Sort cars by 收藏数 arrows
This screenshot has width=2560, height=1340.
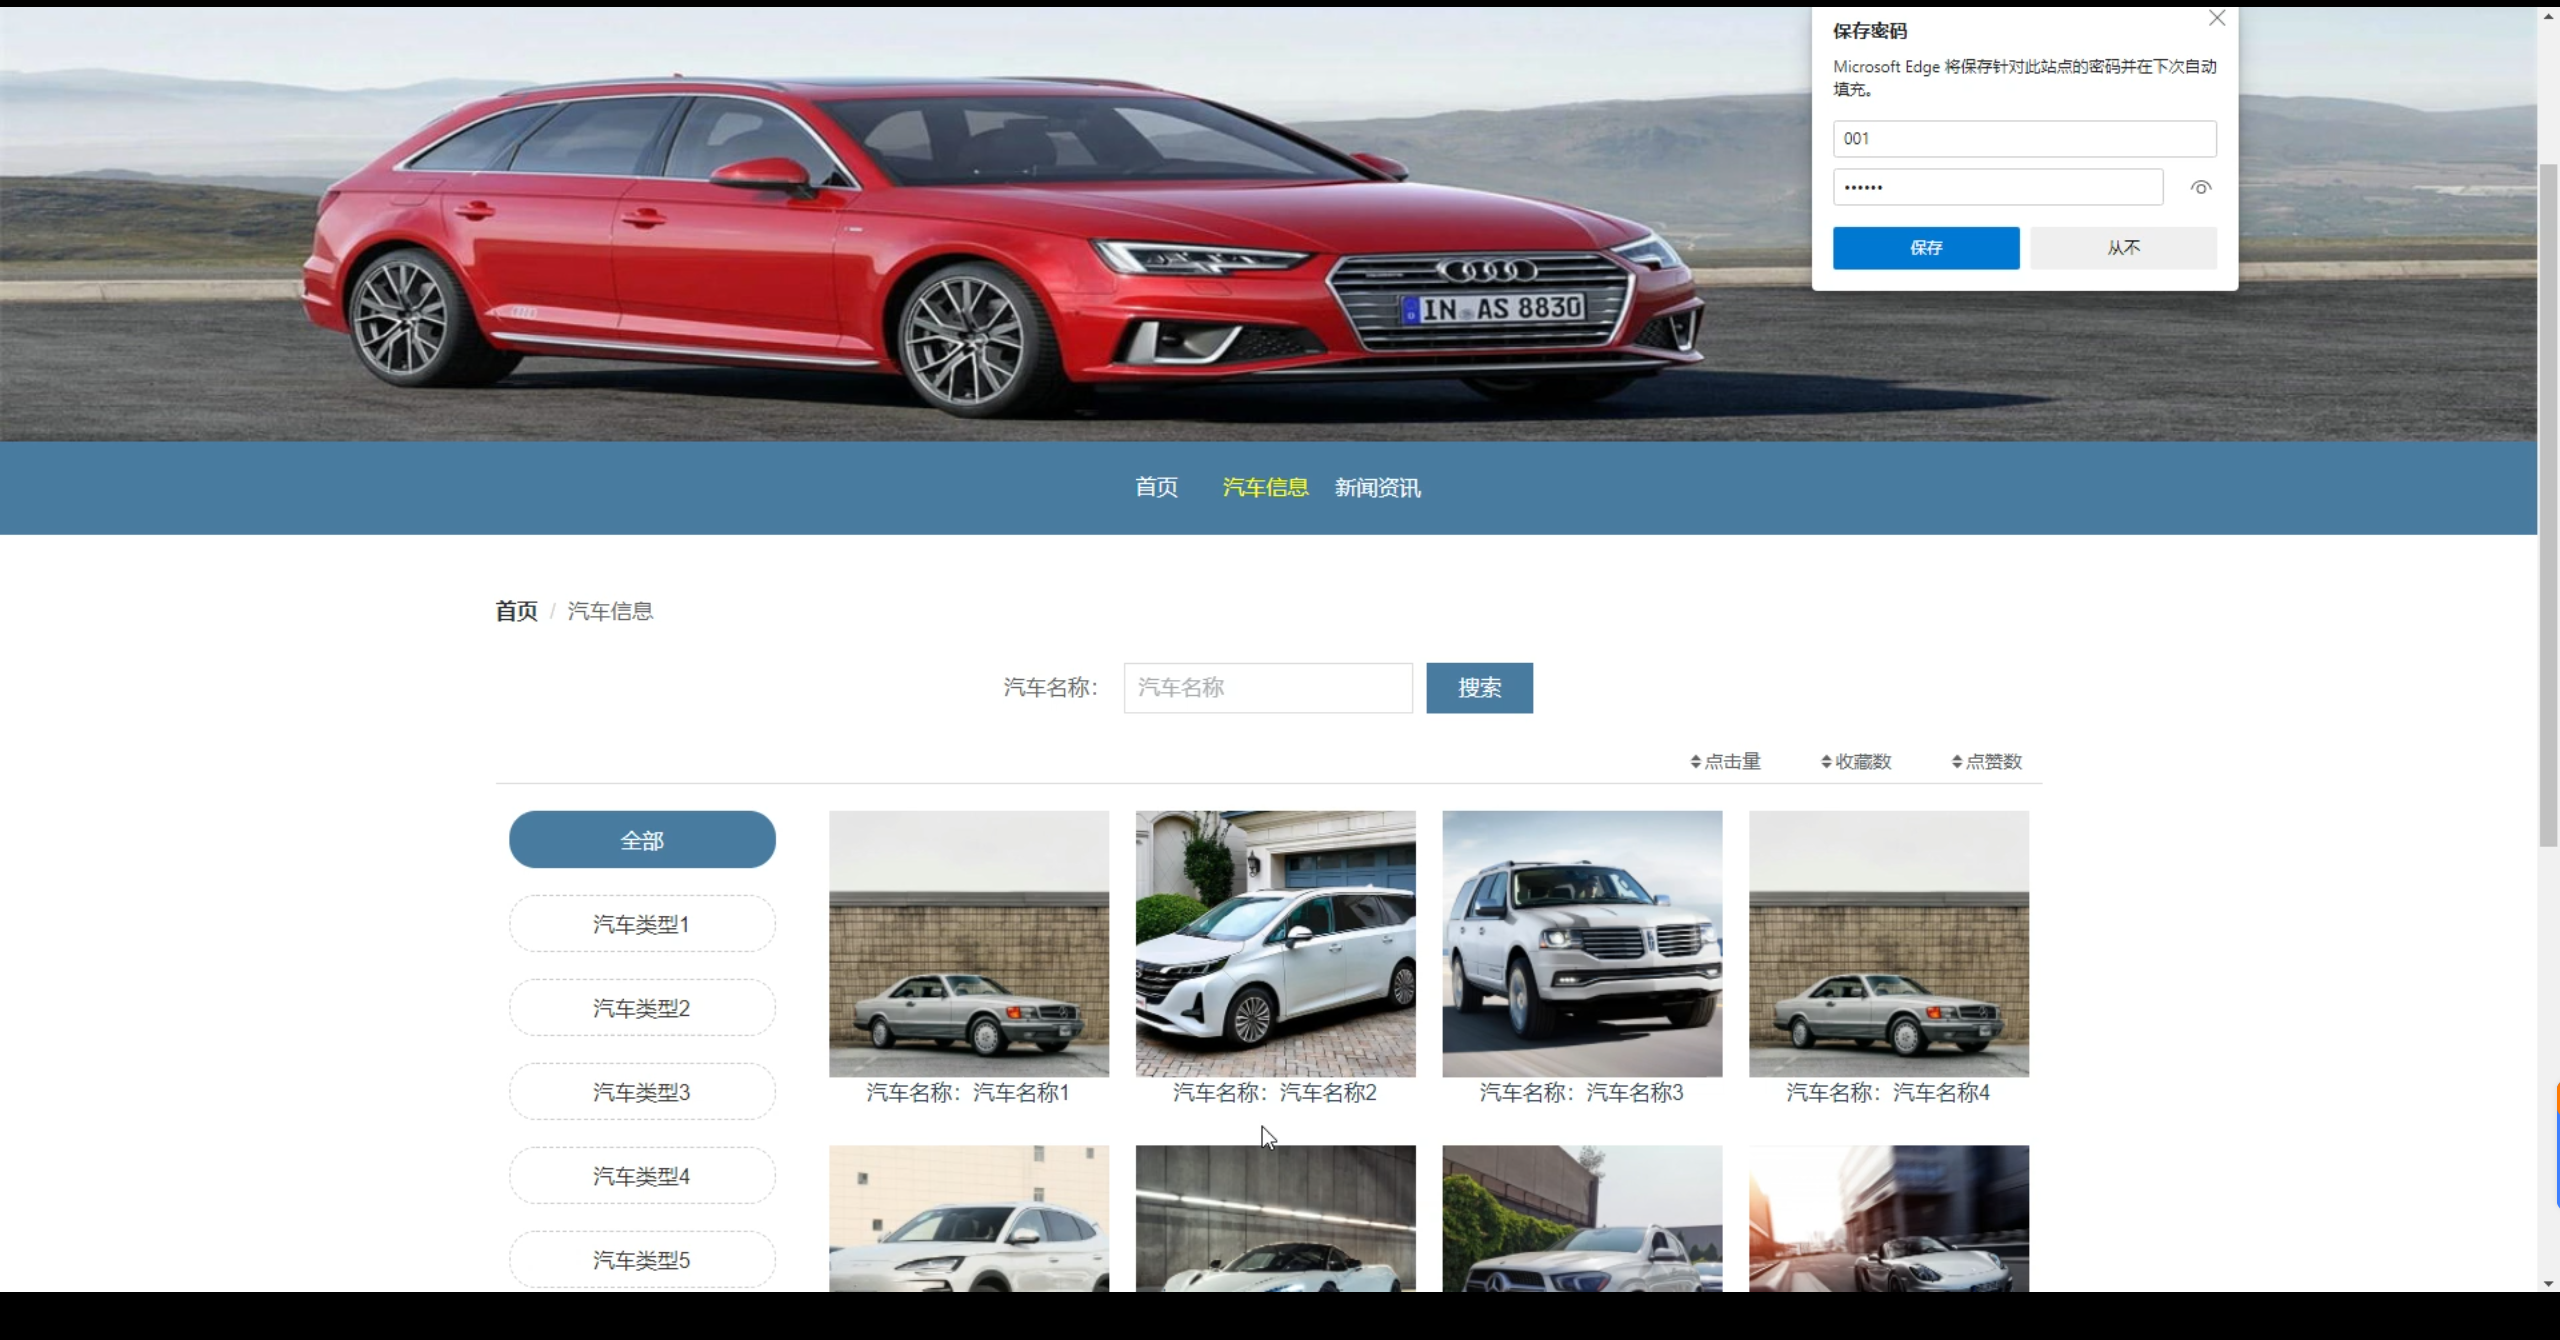point(1826,762)
